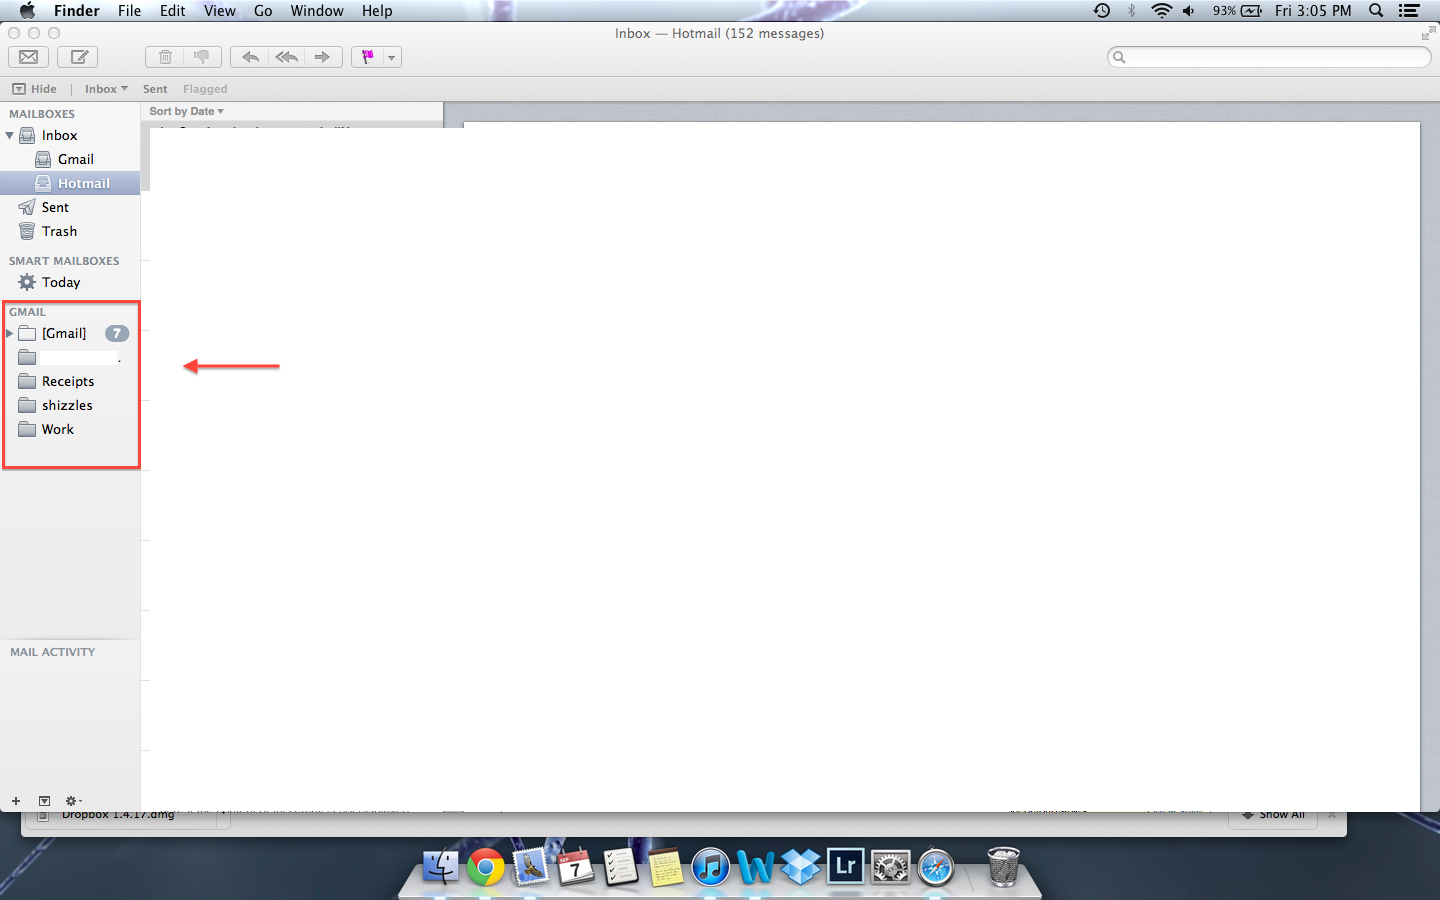Launch iTunes from the Dock
This screenshot has width=1440, height=900.
711,866
